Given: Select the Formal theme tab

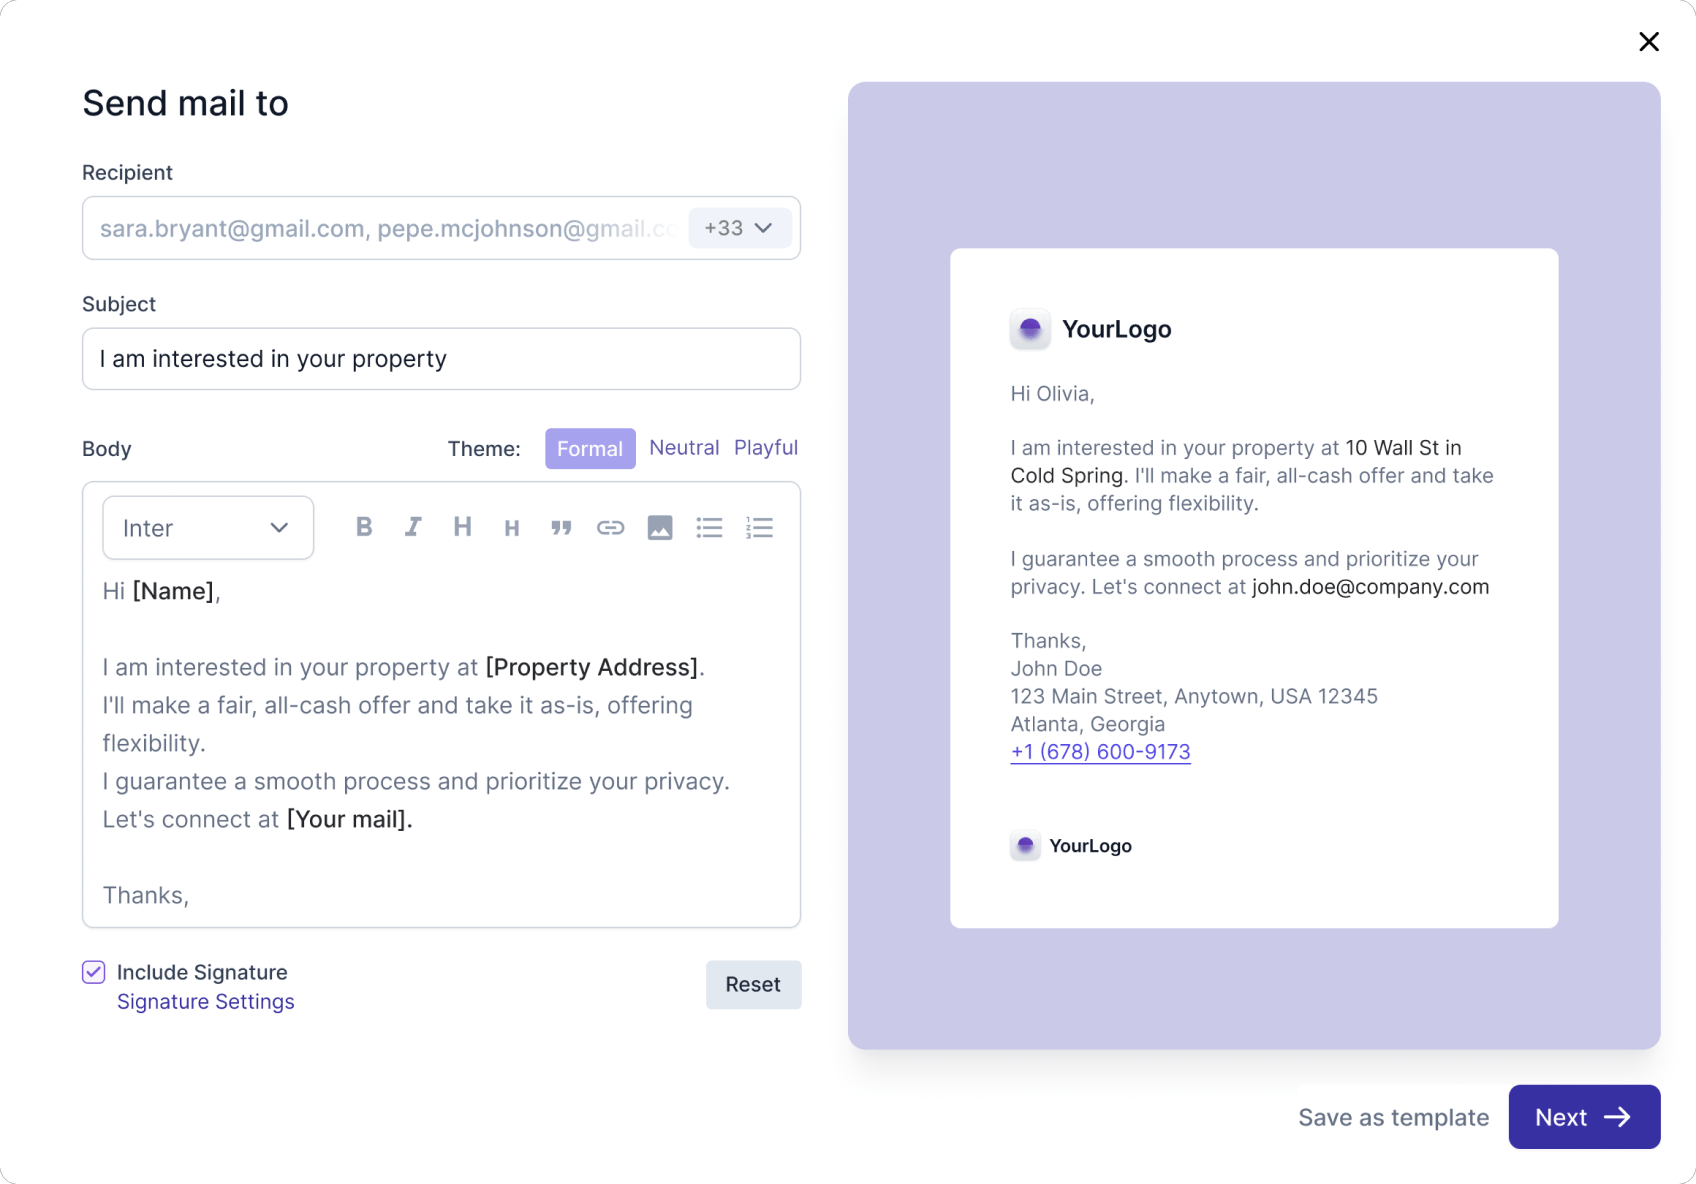Looking at the screenshot, I should coord(589,448).
